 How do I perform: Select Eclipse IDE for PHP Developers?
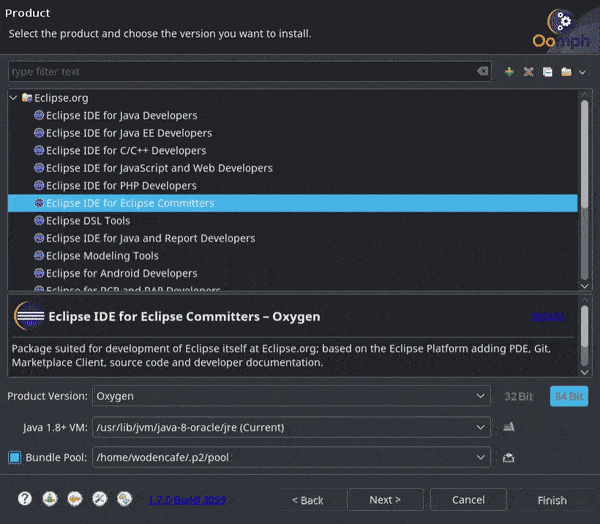(x=121, y=186)
